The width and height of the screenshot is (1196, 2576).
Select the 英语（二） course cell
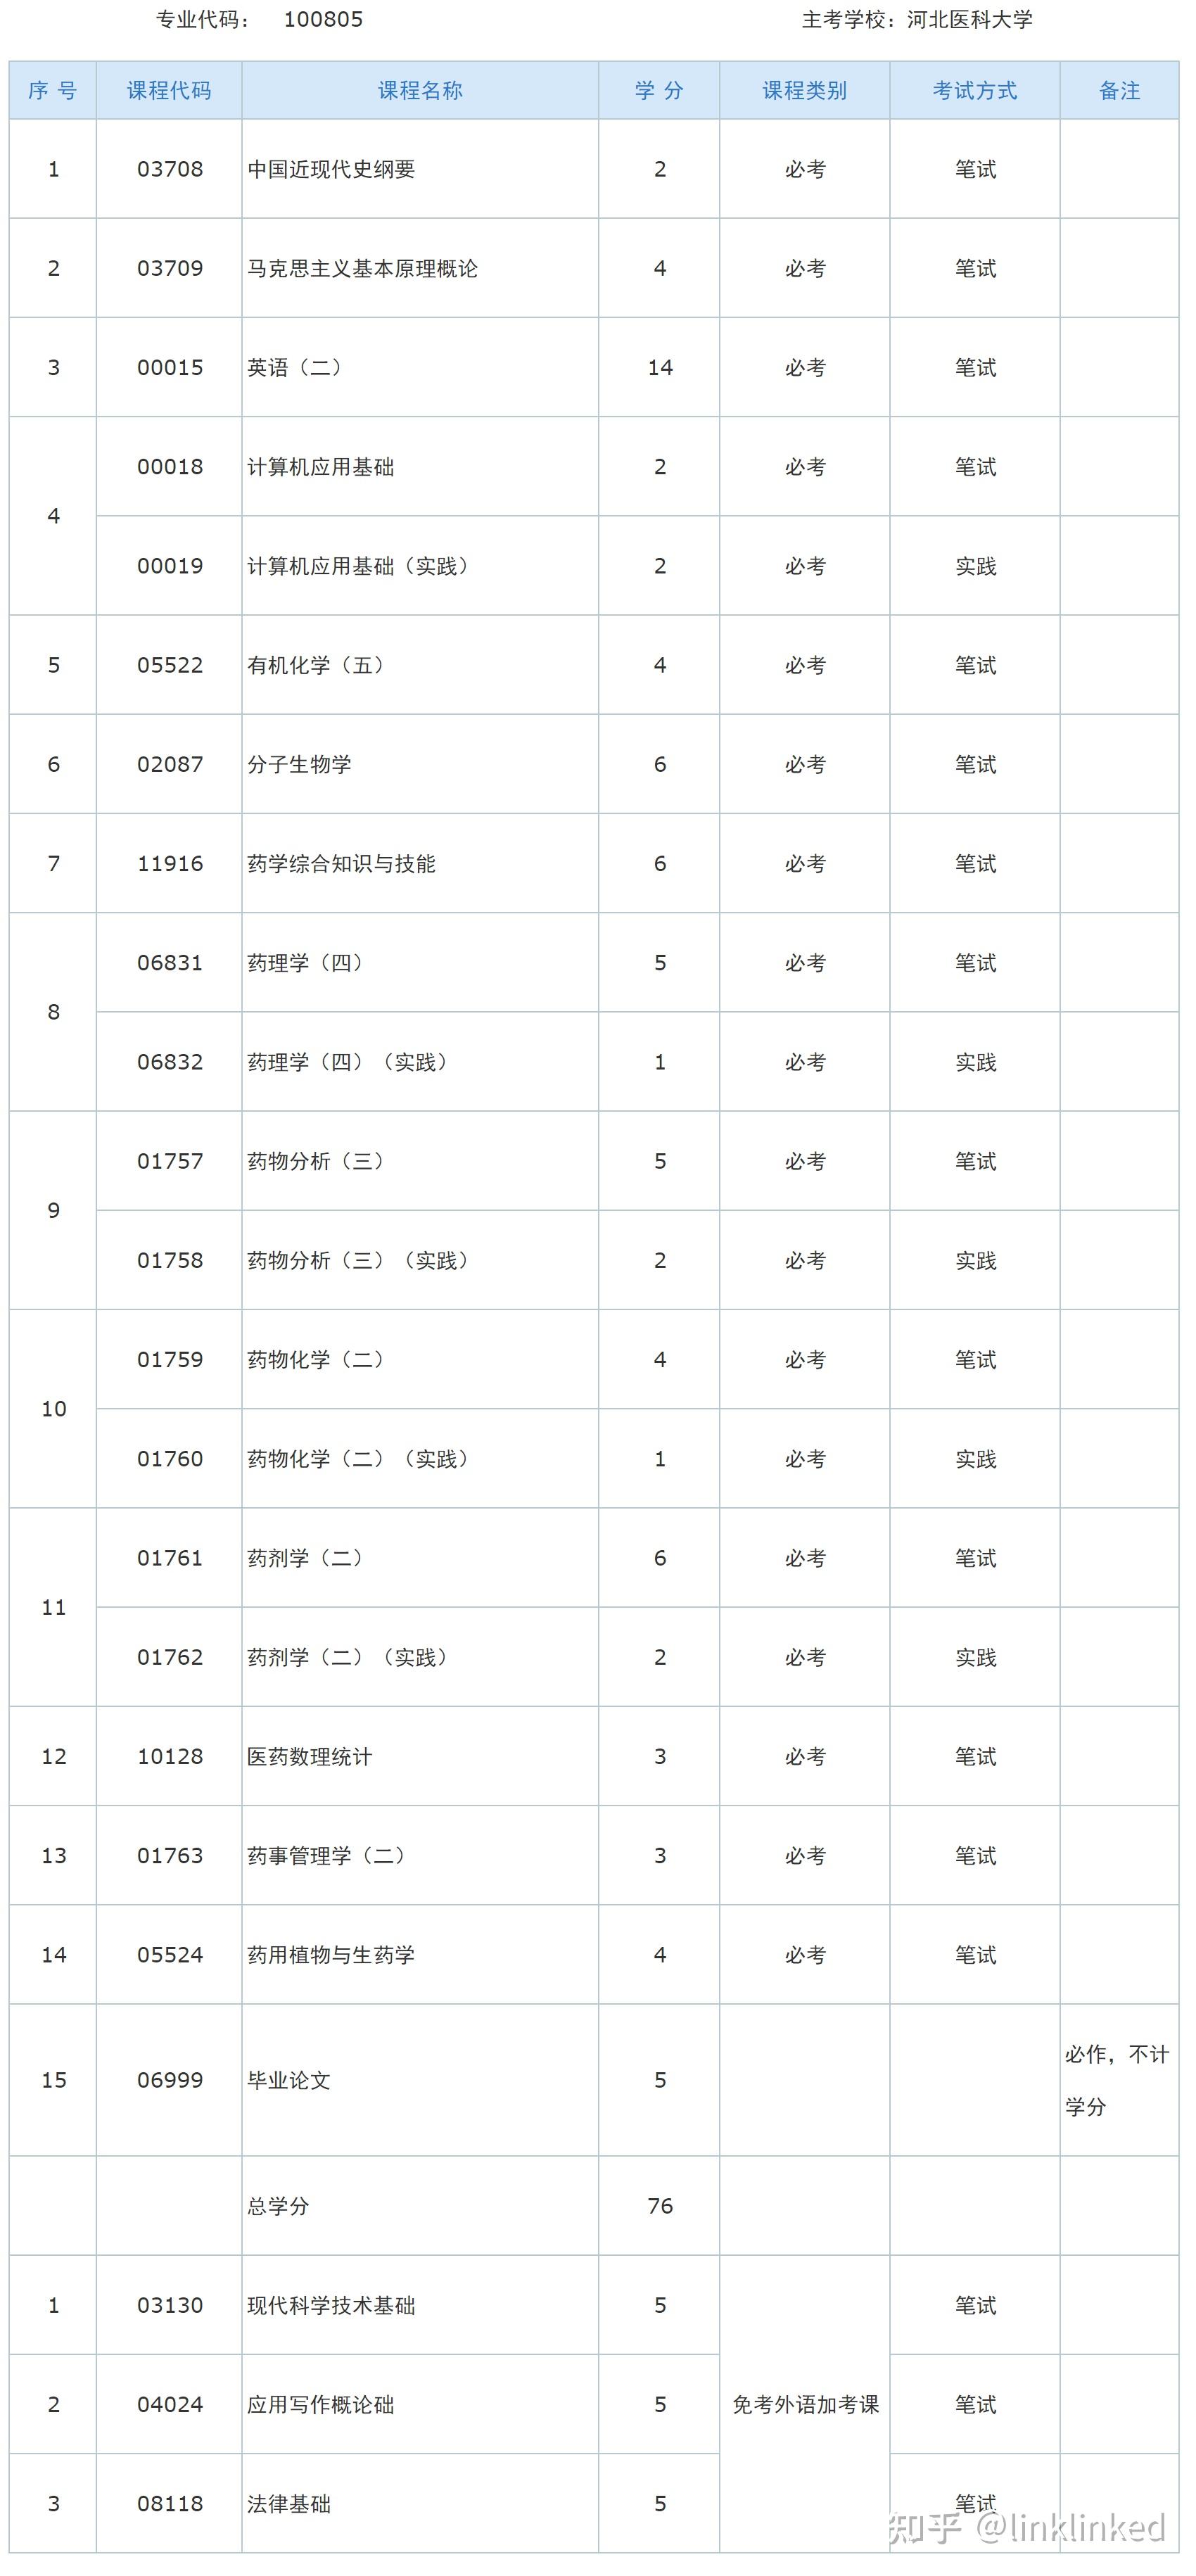[x=295, y=368]
